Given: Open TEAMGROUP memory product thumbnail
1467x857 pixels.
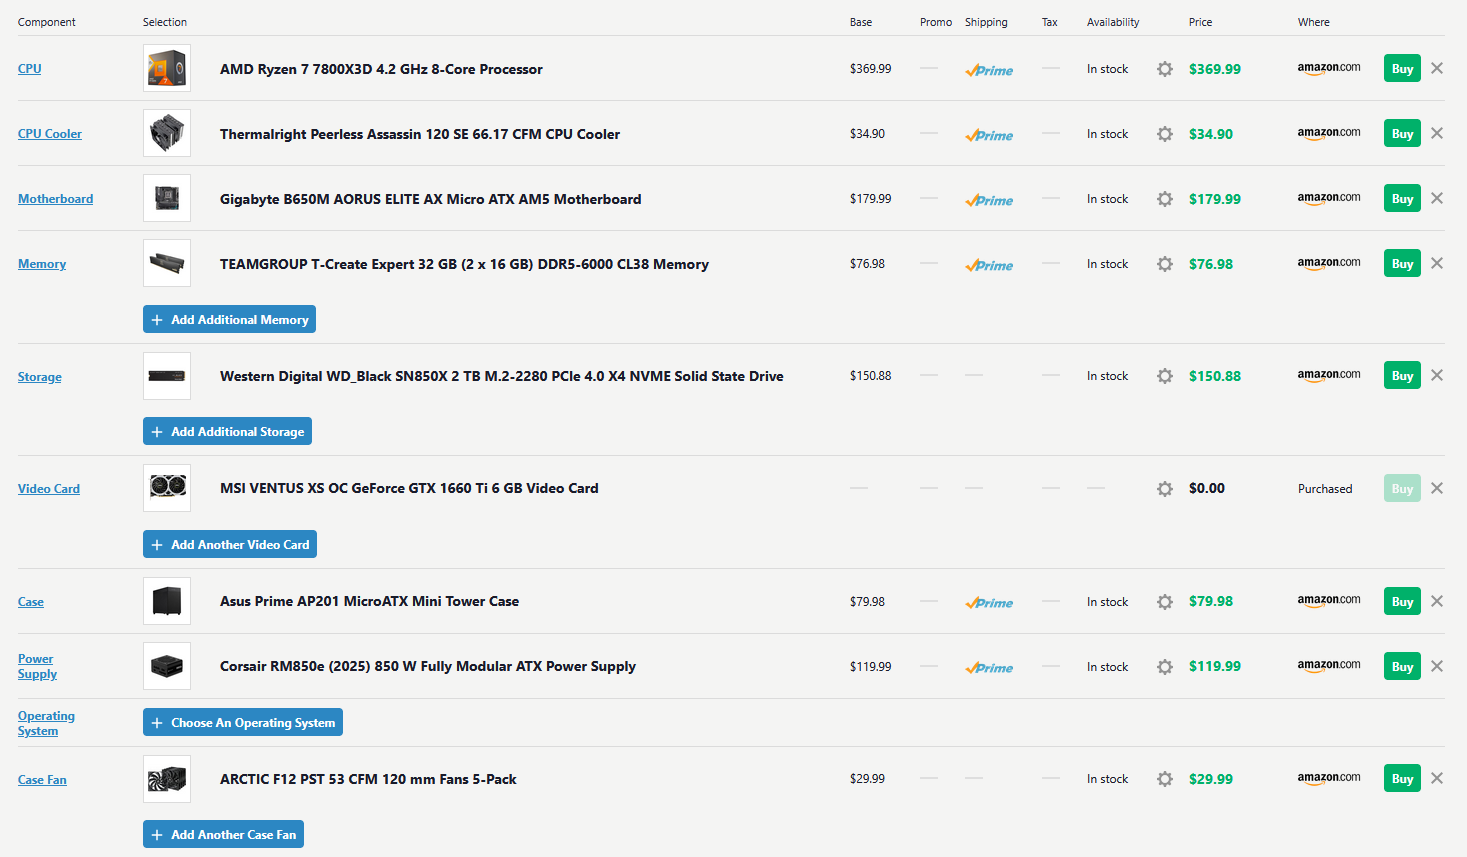Looking at the screenshot, I should point(167,263).
